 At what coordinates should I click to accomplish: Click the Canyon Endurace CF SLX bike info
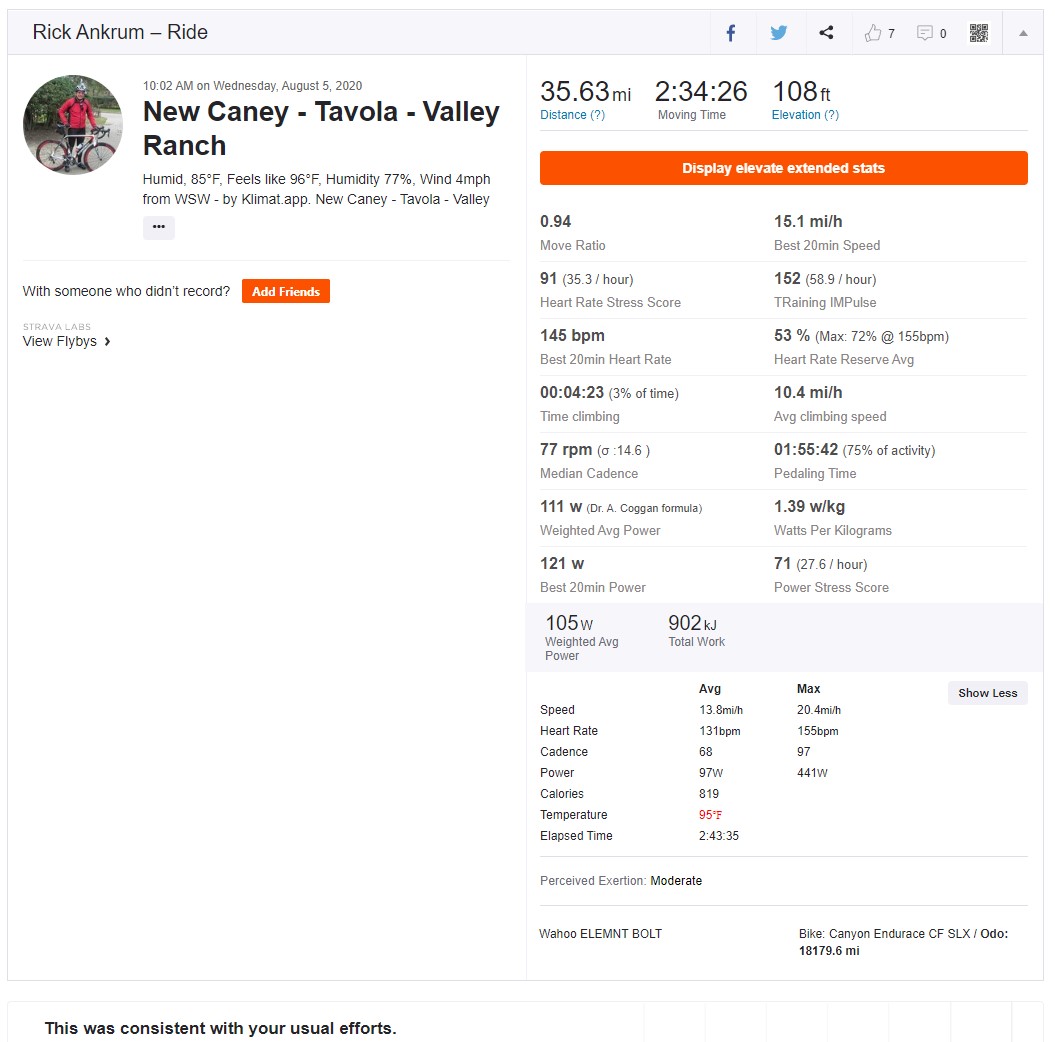pyautogui.click(x=903, y=942)
